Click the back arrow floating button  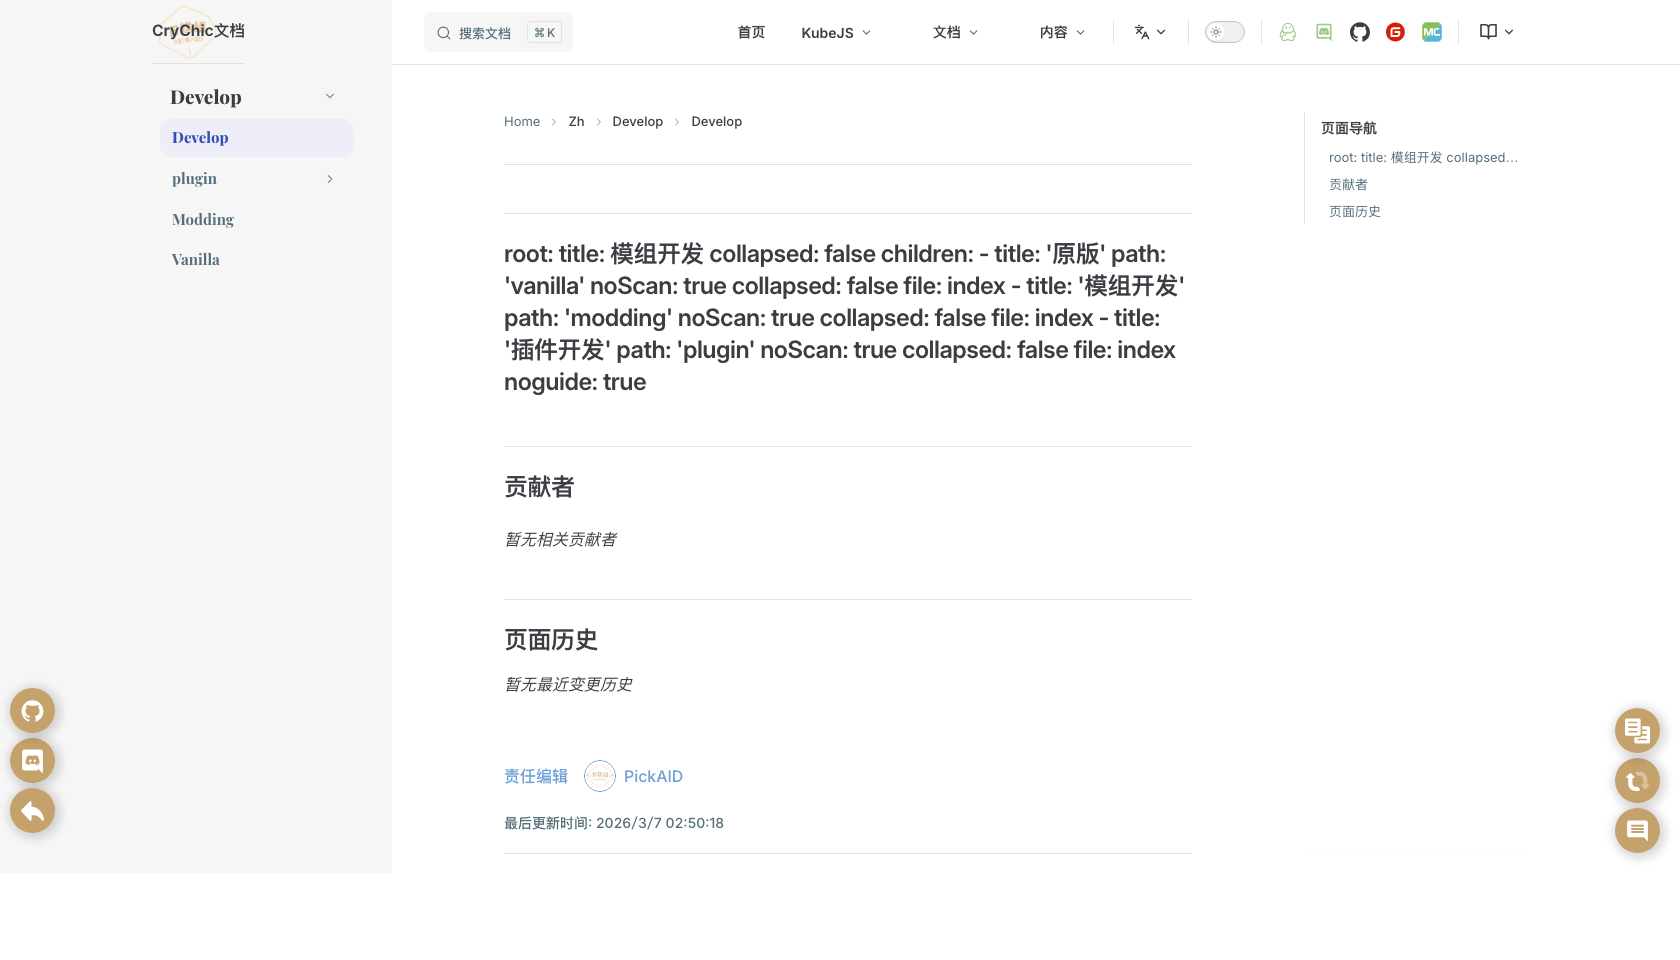point(32,810)
